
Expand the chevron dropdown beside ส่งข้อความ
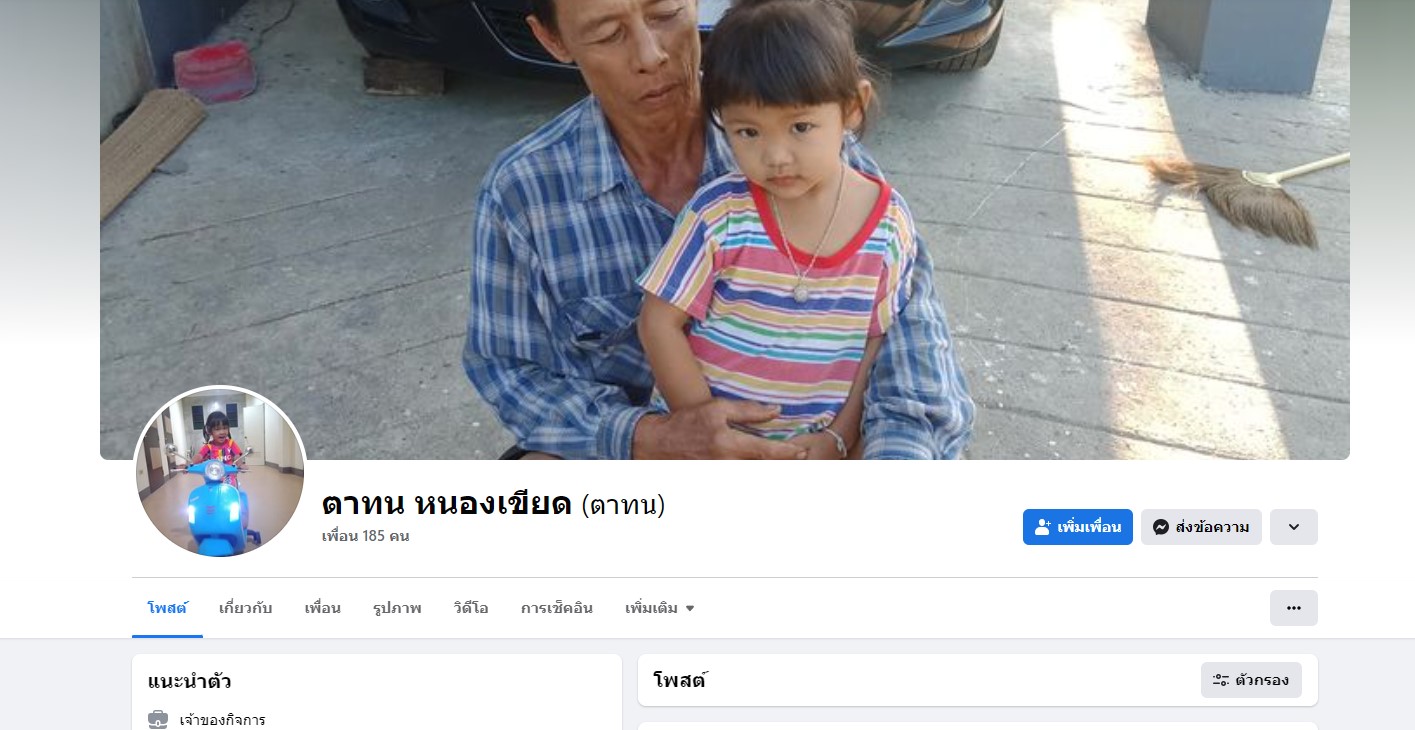tap(1294, 527)
